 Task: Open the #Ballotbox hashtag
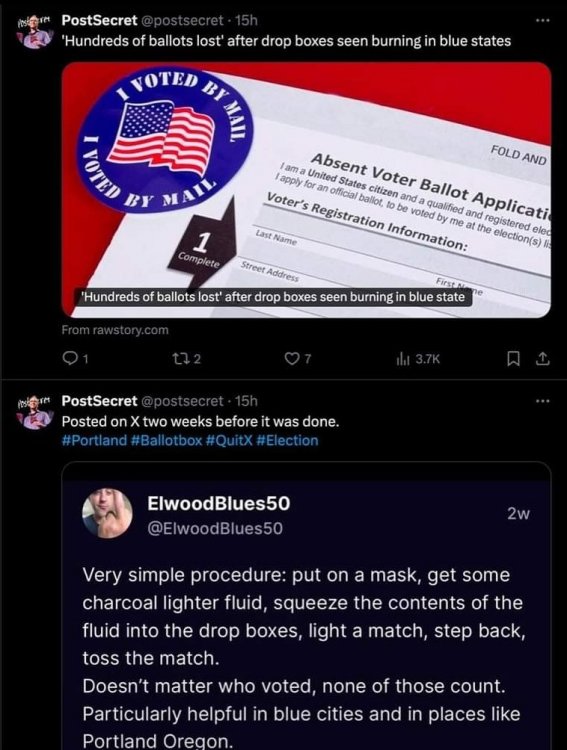(x=166, y=440)
